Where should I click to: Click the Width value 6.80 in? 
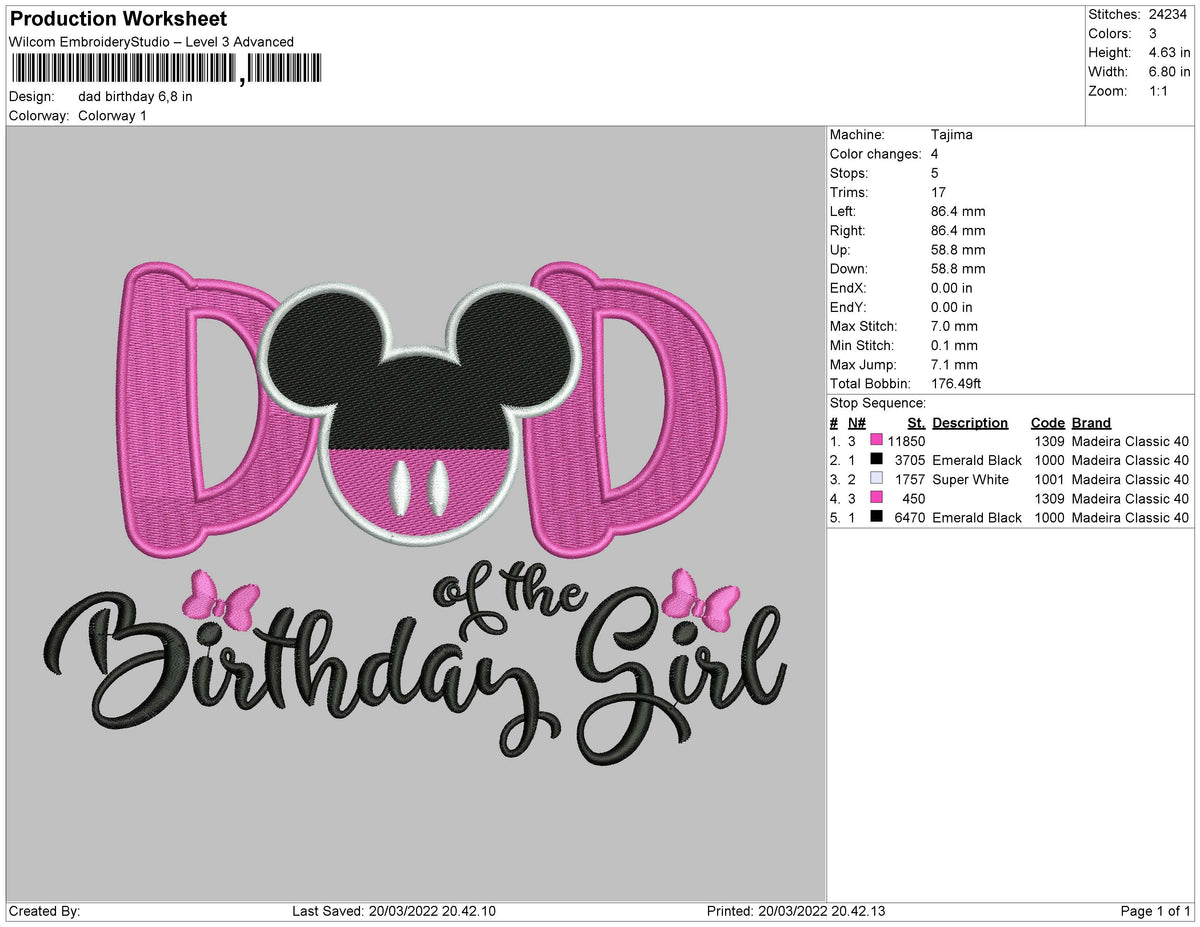(1169, 72)
